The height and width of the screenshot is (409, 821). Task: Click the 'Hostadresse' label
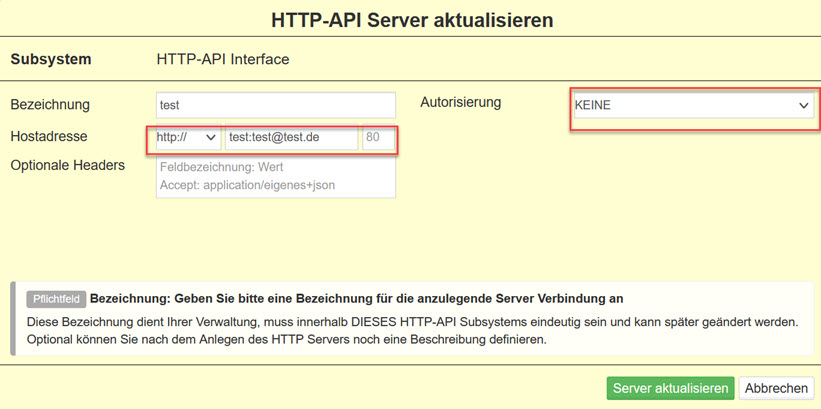49,136
